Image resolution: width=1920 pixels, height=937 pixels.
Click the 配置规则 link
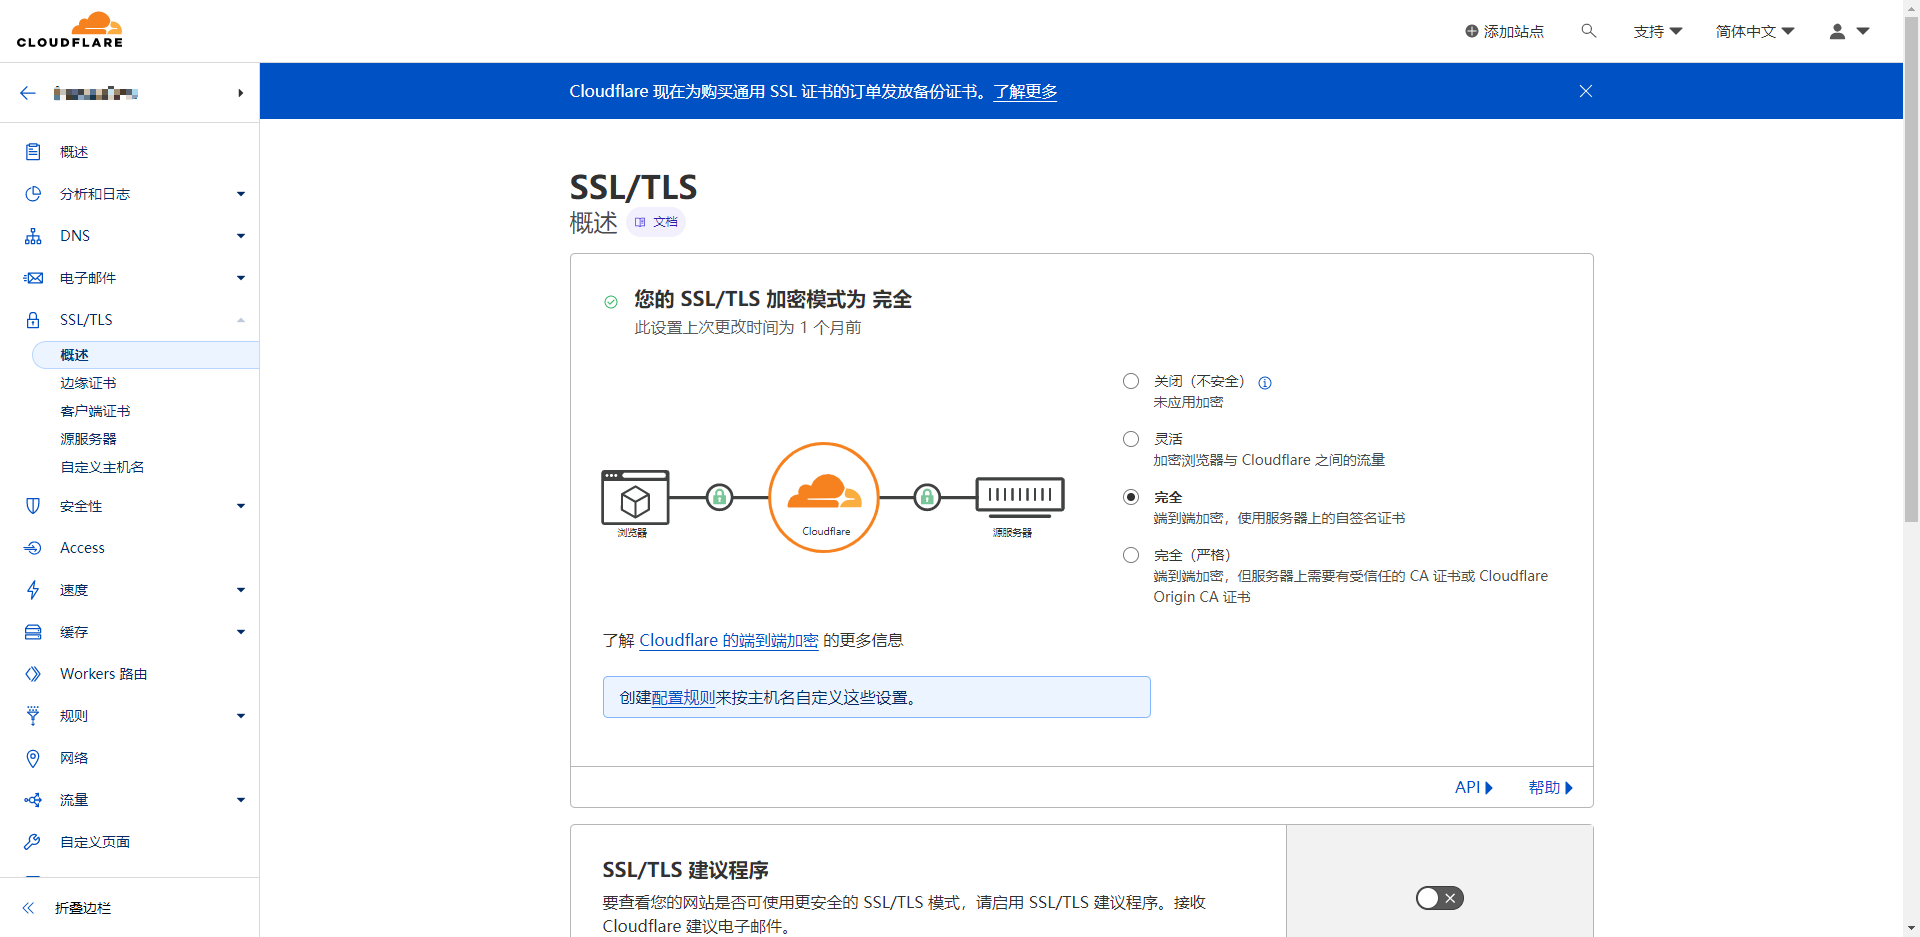tap(683, 698)
